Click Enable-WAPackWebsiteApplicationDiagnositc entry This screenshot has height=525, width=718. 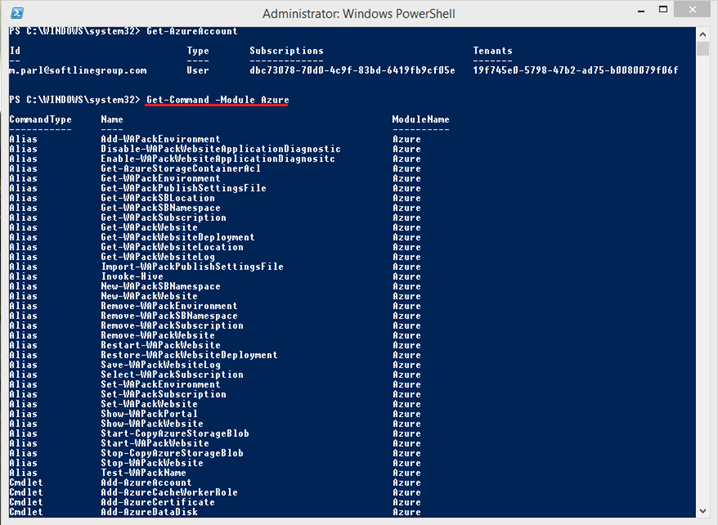click(218, 159)
